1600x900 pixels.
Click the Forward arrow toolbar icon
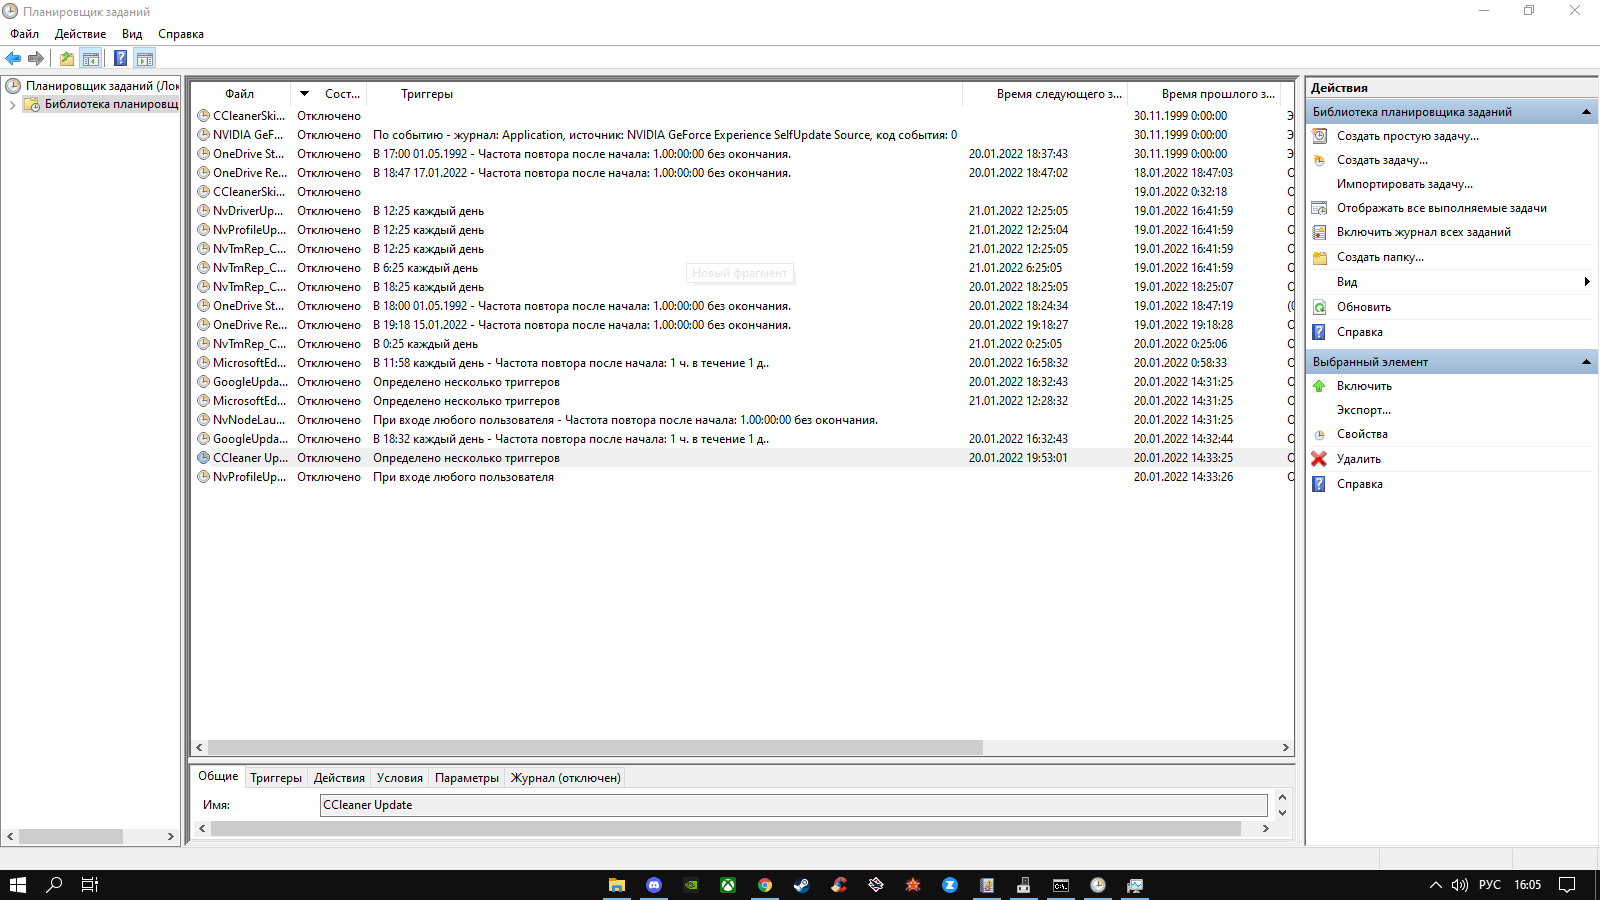click(x=36, y=59)
